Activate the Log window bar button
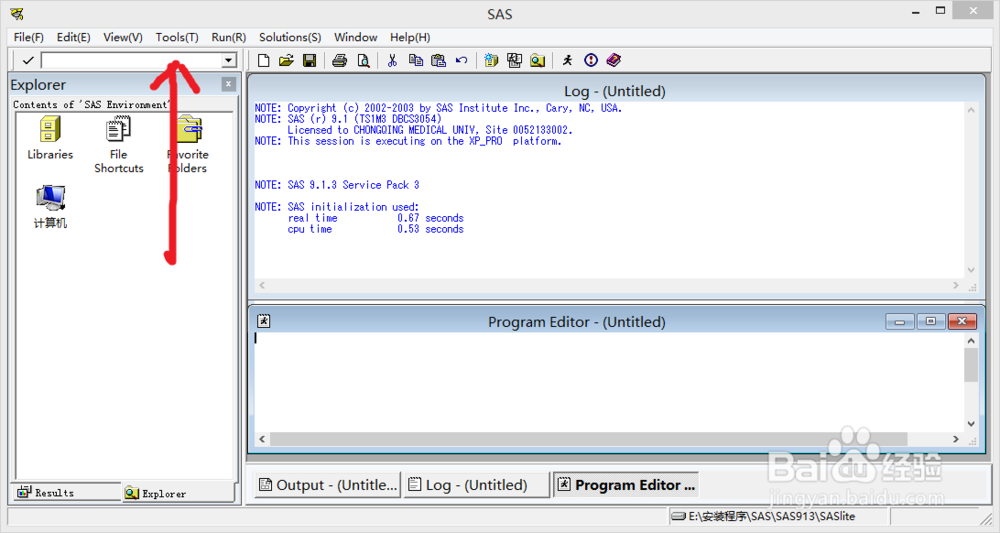This screenshot has width=1000, height=533. (476, 485)
